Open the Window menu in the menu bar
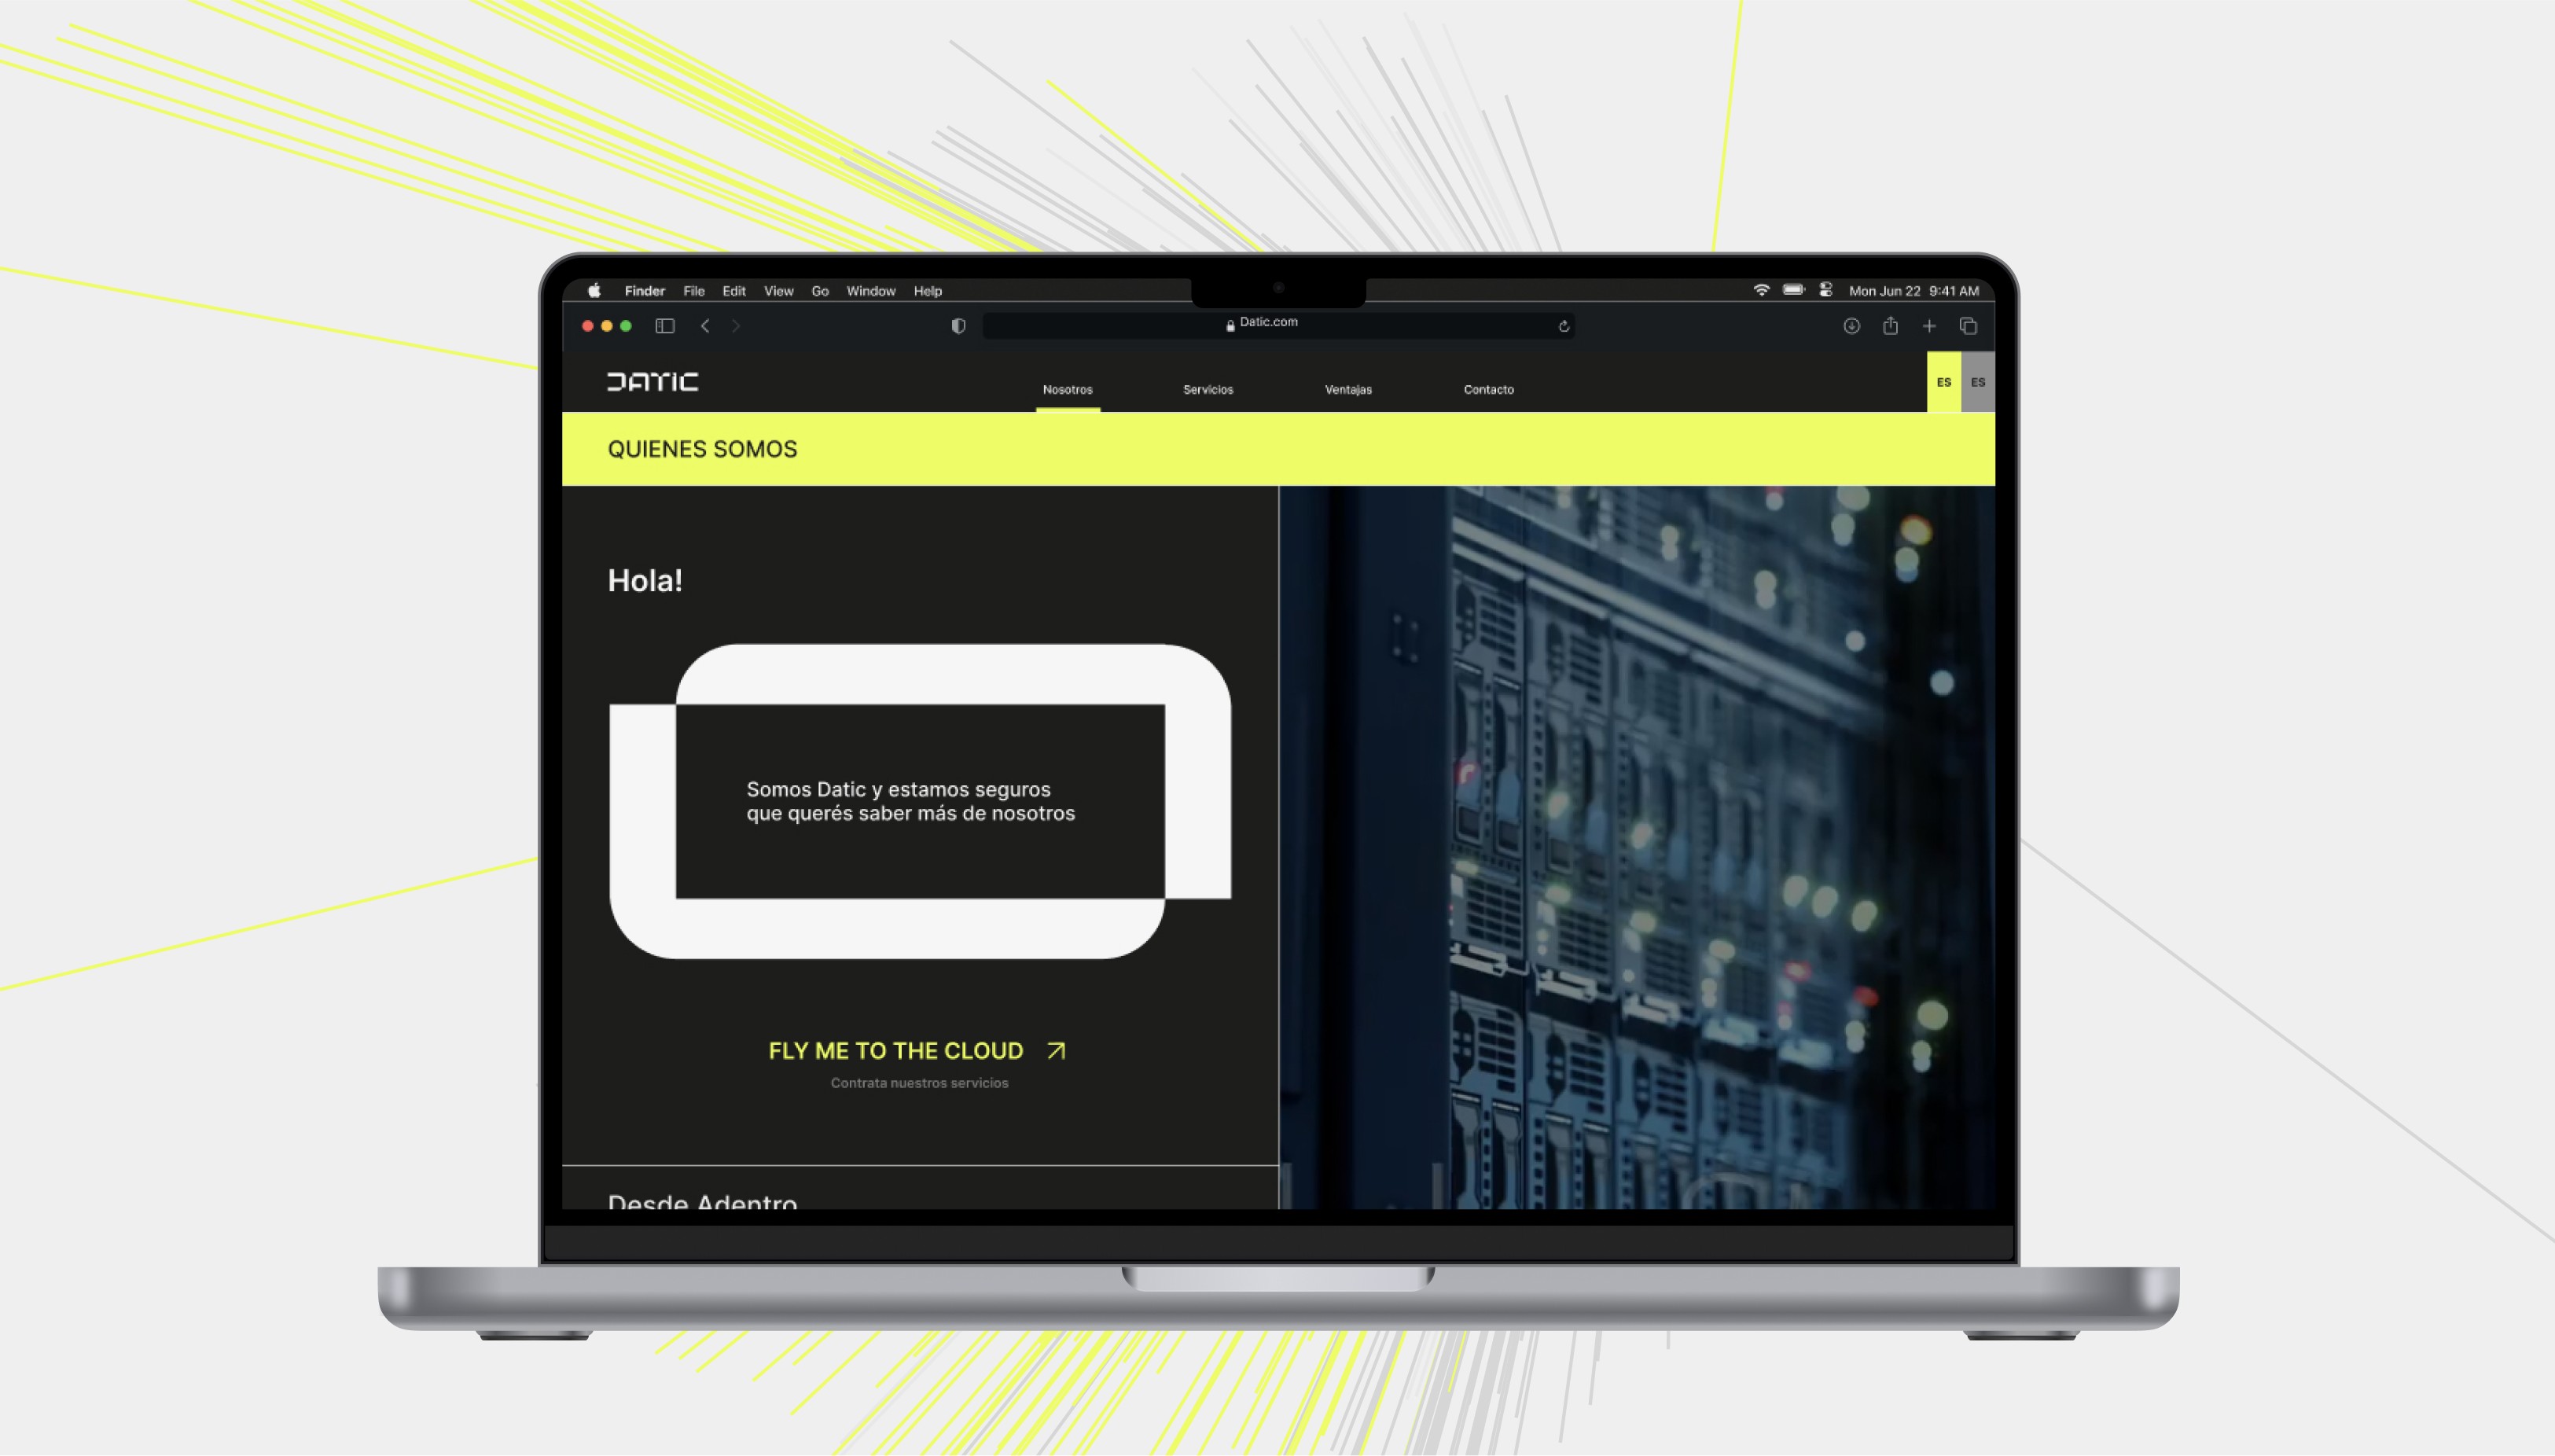This screenshot has width=2555, height=1456. pos(870,291)
